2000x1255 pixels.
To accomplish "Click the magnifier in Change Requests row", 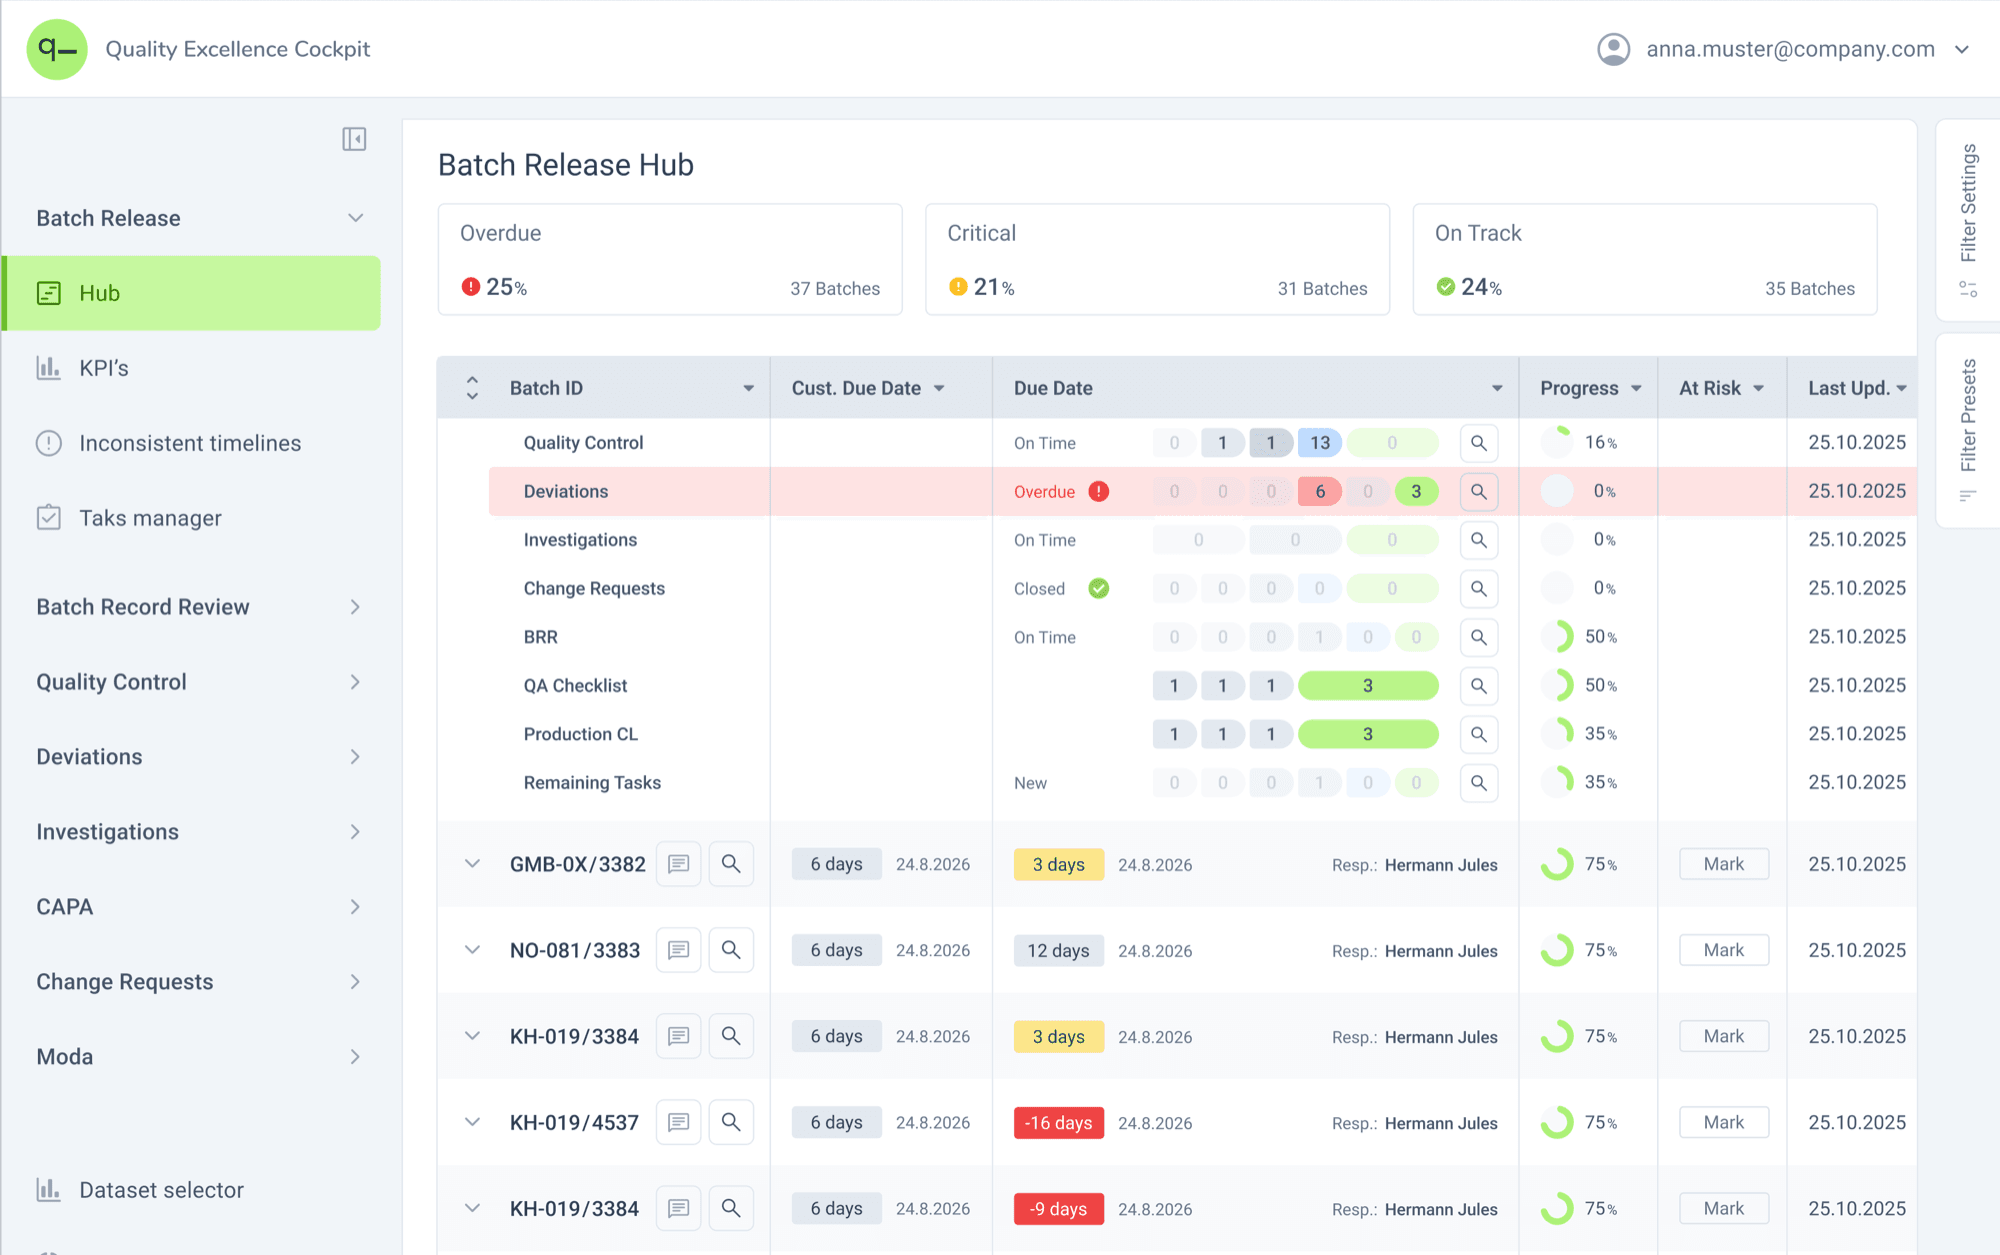I will [1478, 588].
